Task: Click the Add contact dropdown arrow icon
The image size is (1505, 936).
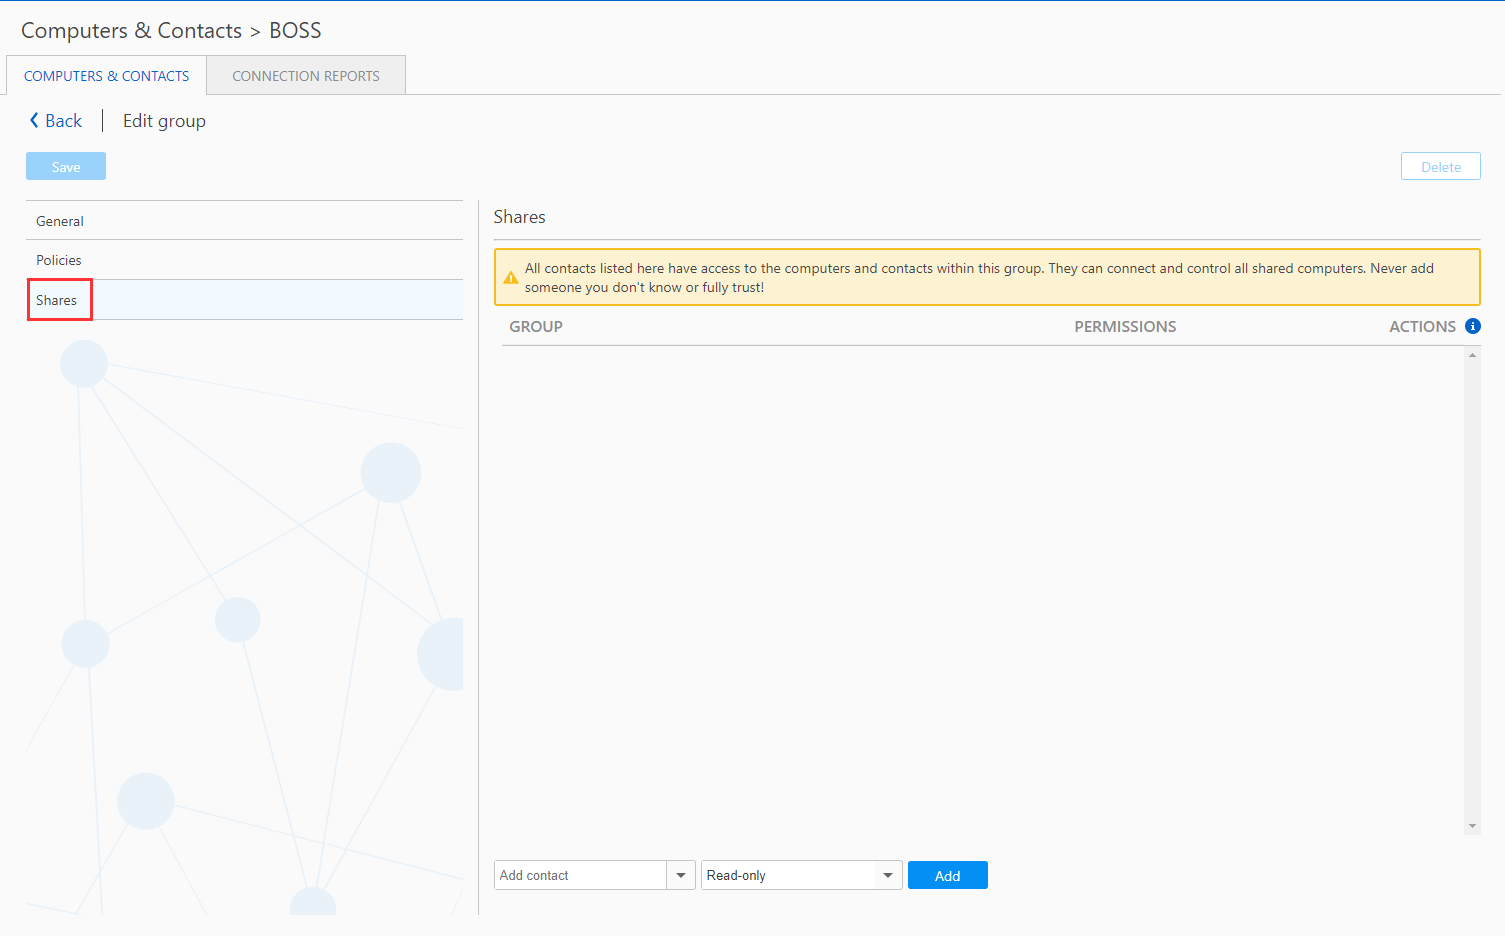Action: tap(681, 874)
